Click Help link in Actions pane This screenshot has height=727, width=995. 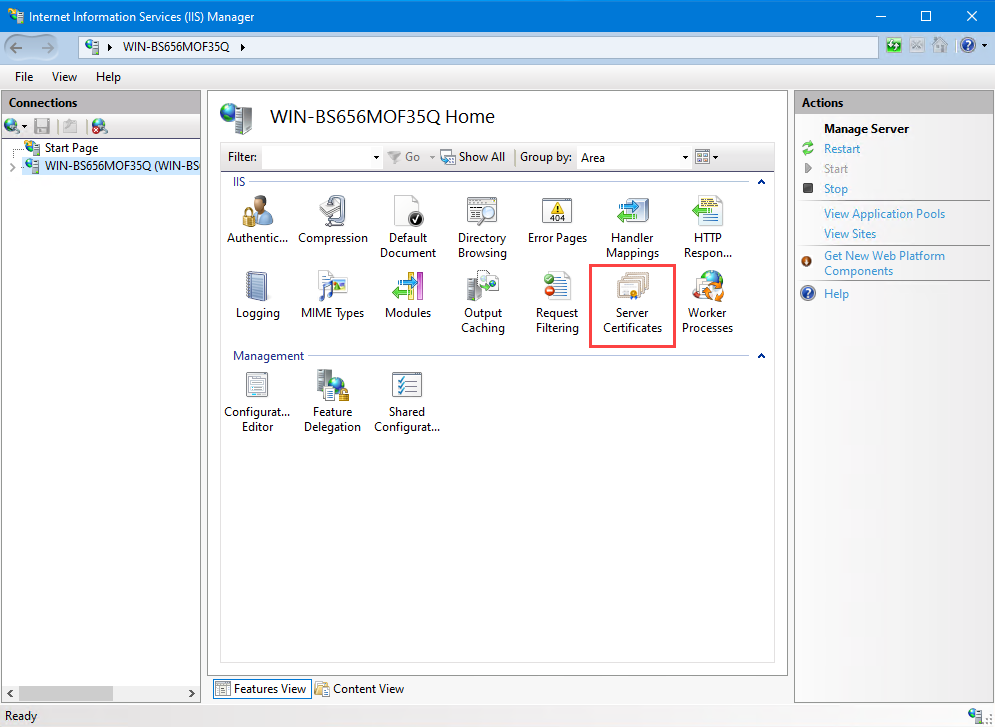(x=836, y=294)
